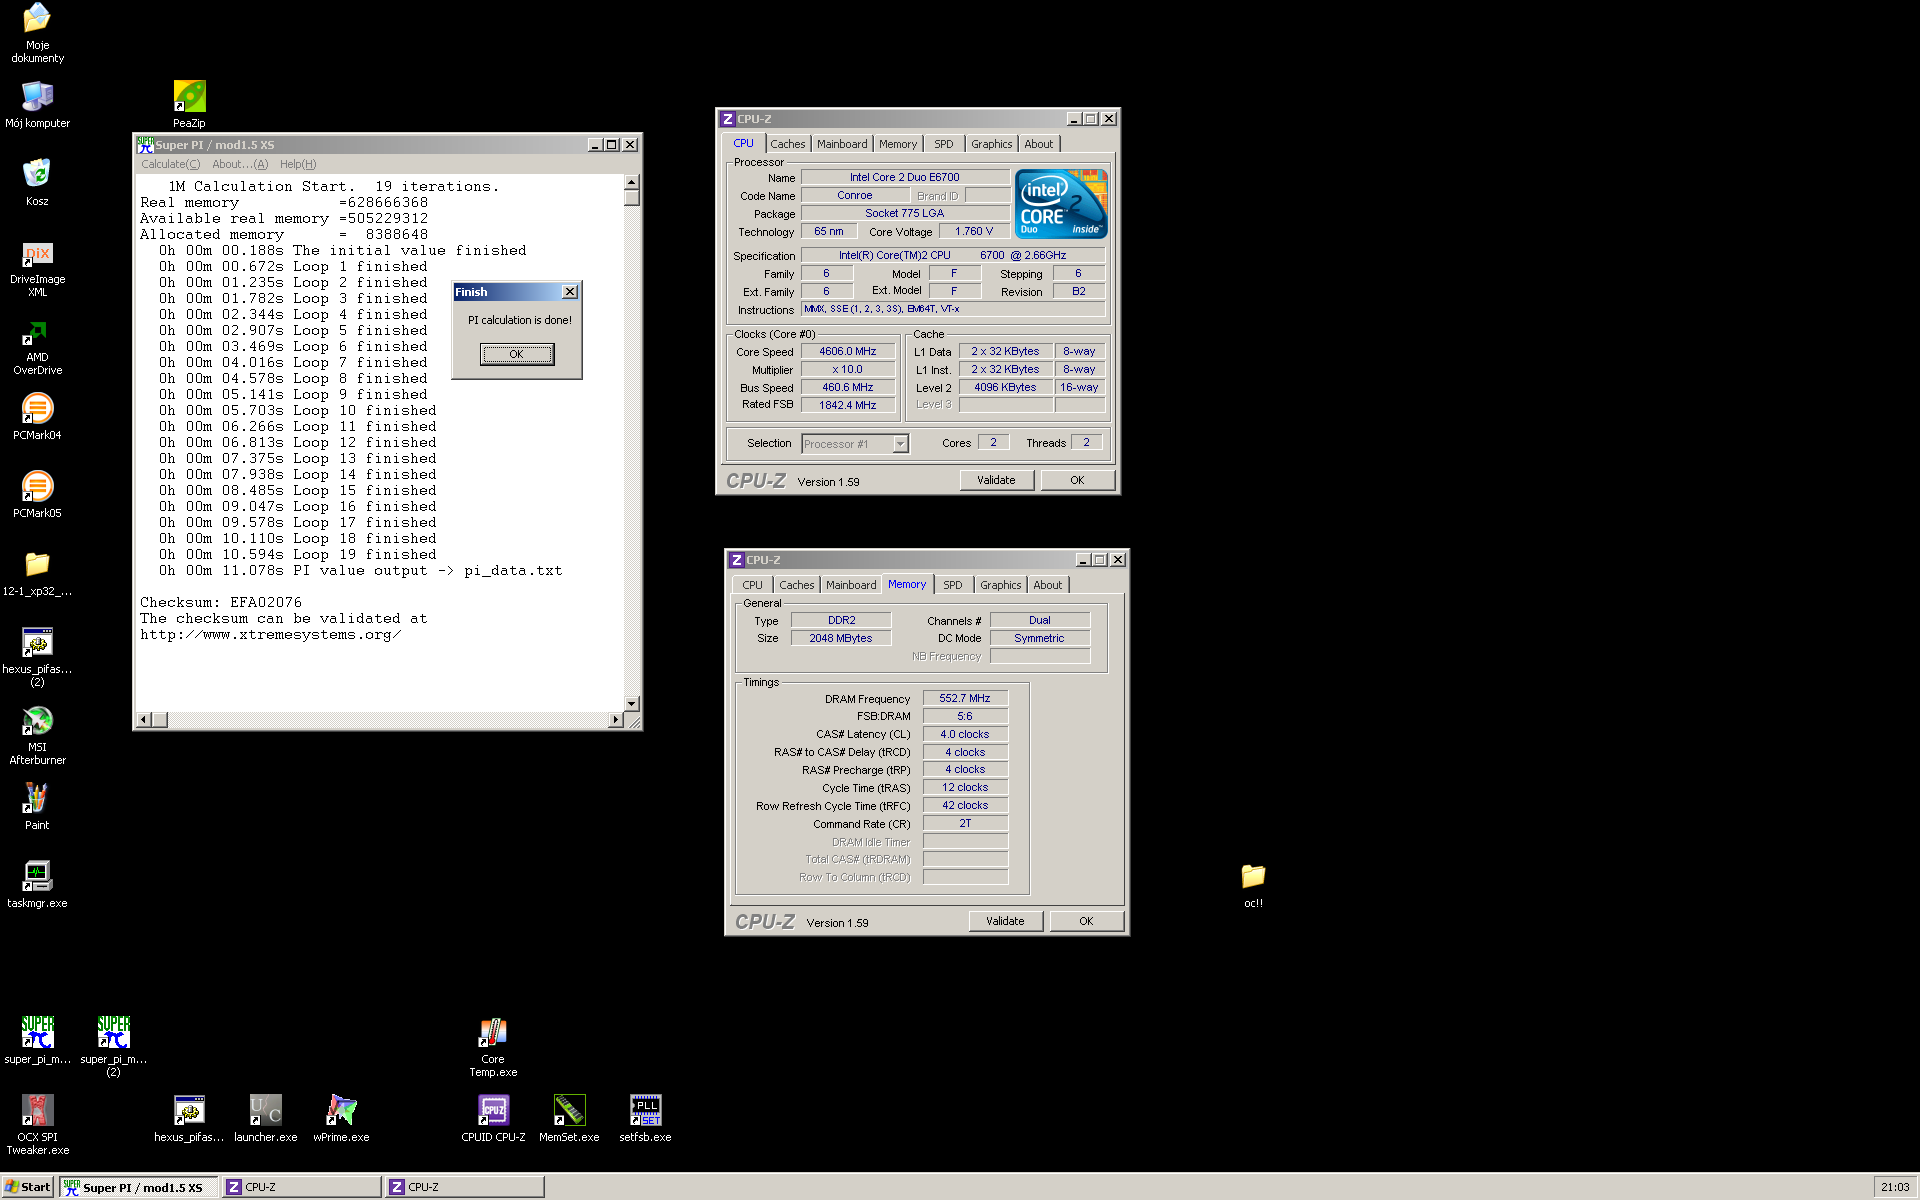Click Checksum: EFA02076 line in Super PI
Screen dimensions: 1920x1200
(x=221, y=603)
